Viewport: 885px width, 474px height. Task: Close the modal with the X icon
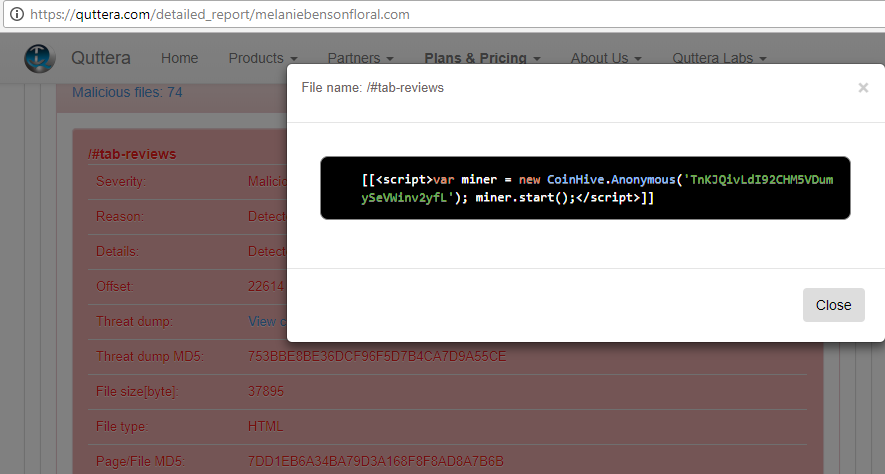[863, 87]
